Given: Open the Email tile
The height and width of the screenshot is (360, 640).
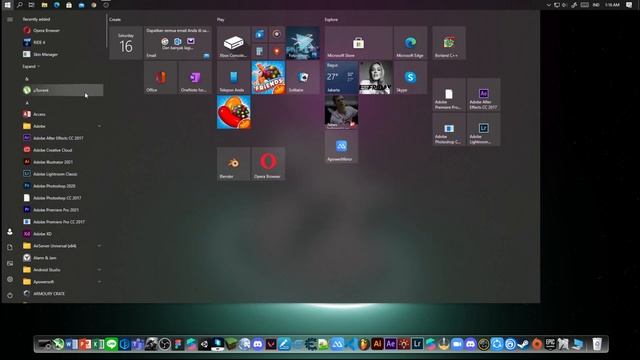Looking at the screenshot, I should click(x=178, y=43).
